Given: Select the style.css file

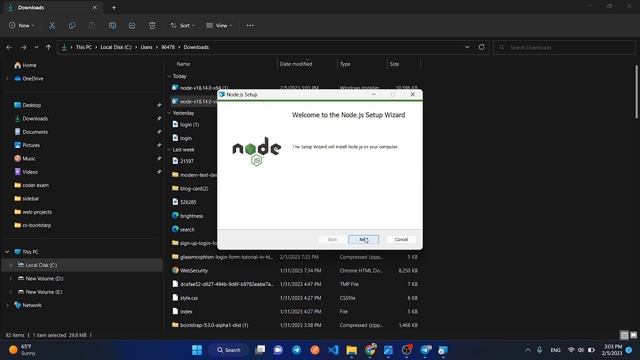Looking at the screenshot, I should [185, 298].
